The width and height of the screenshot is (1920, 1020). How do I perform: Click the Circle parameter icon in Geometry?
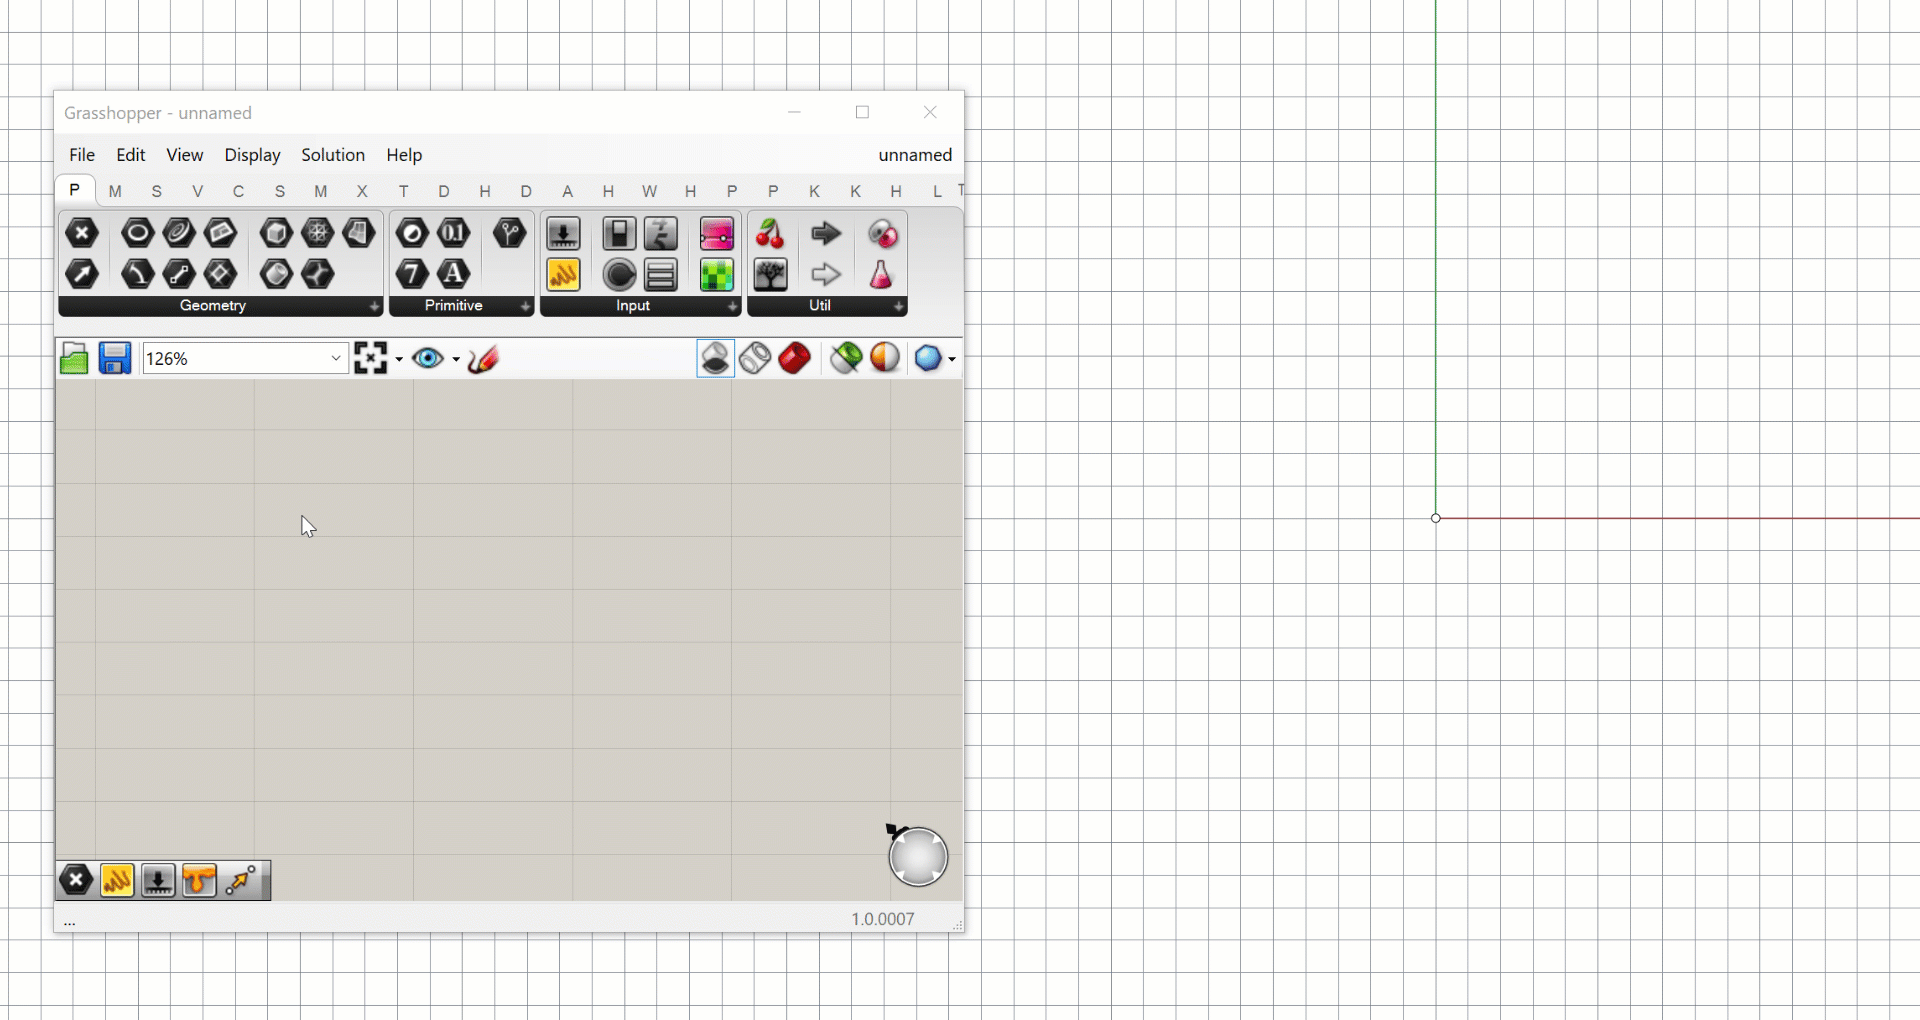[x=137, y=234]
